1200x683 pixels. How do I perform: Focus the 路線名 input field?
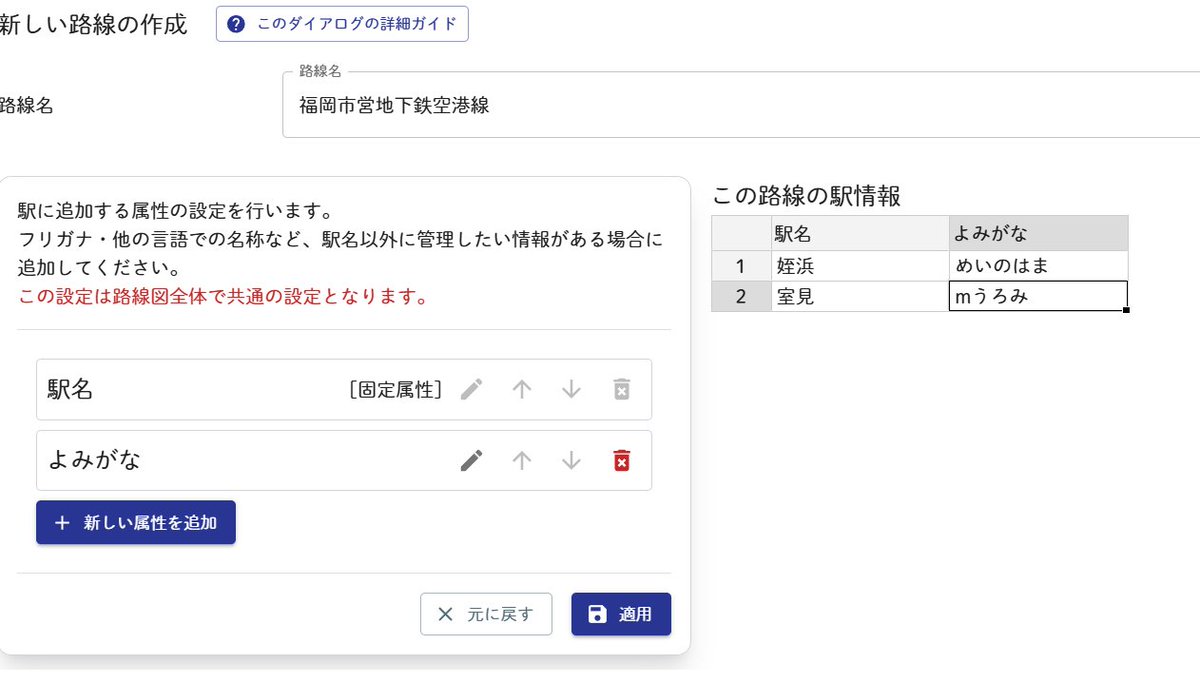tap(741, 105)
